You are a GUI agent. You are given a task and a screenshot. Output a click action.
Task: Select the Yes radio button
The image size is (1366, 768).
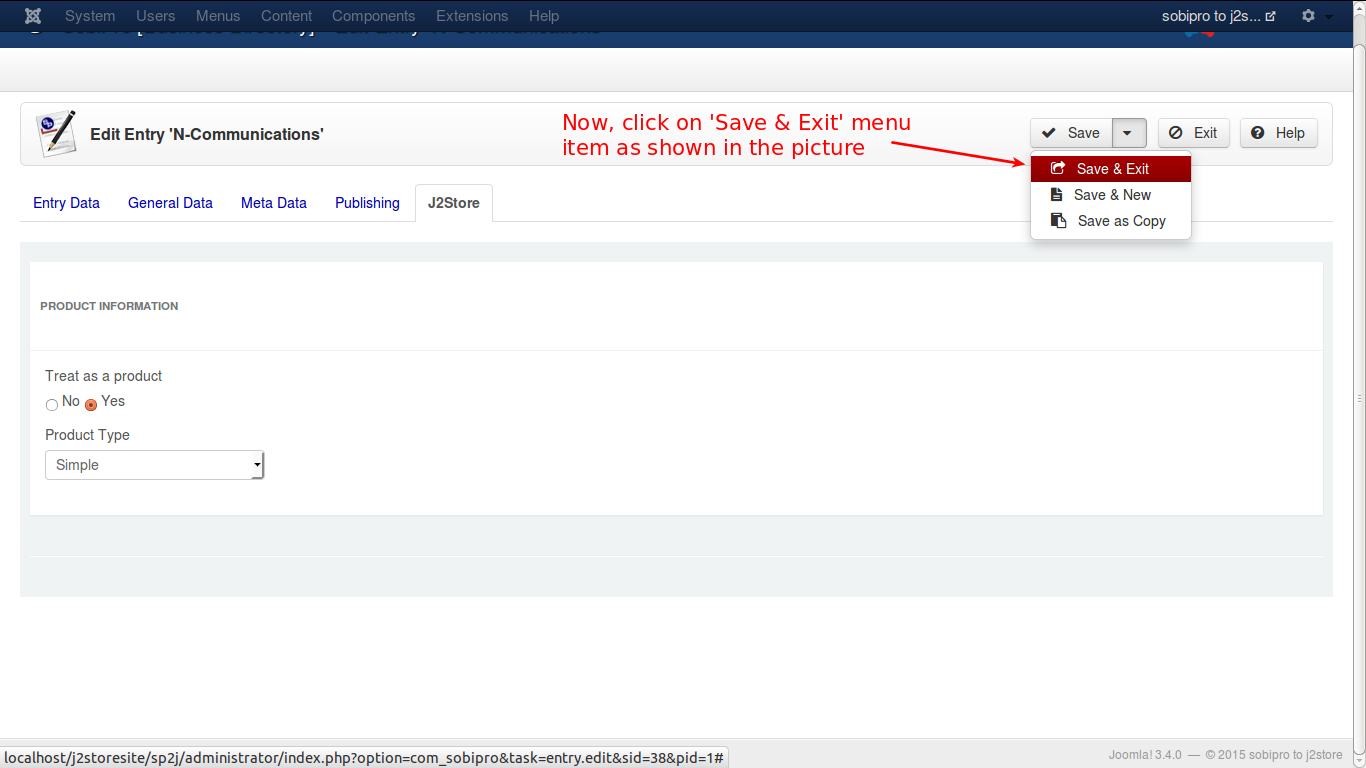(91, 404)
